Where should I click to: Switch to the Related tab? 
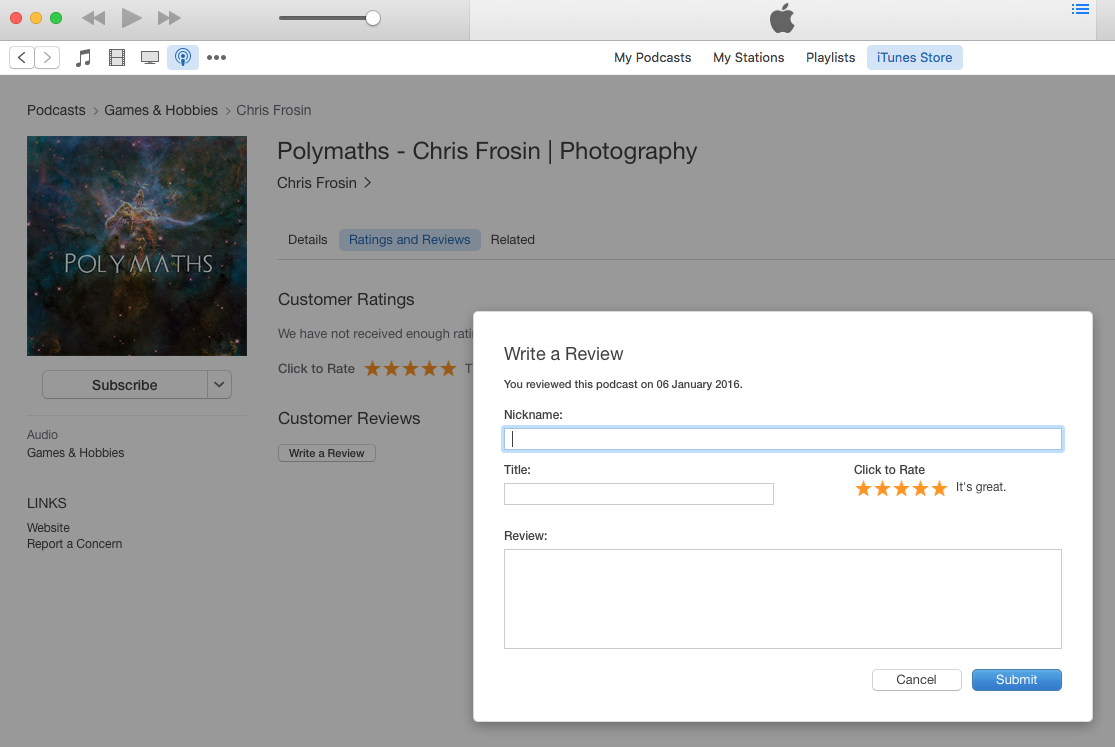513,240
